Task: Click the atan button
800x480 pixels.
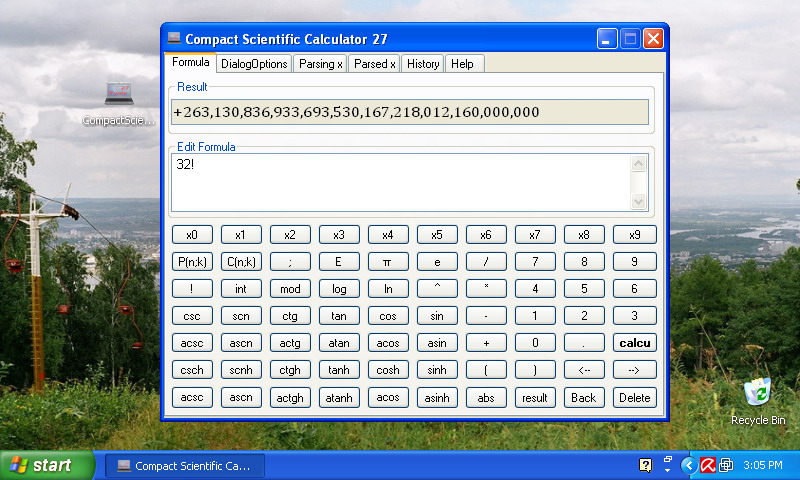Action: [x=339, y=343]
